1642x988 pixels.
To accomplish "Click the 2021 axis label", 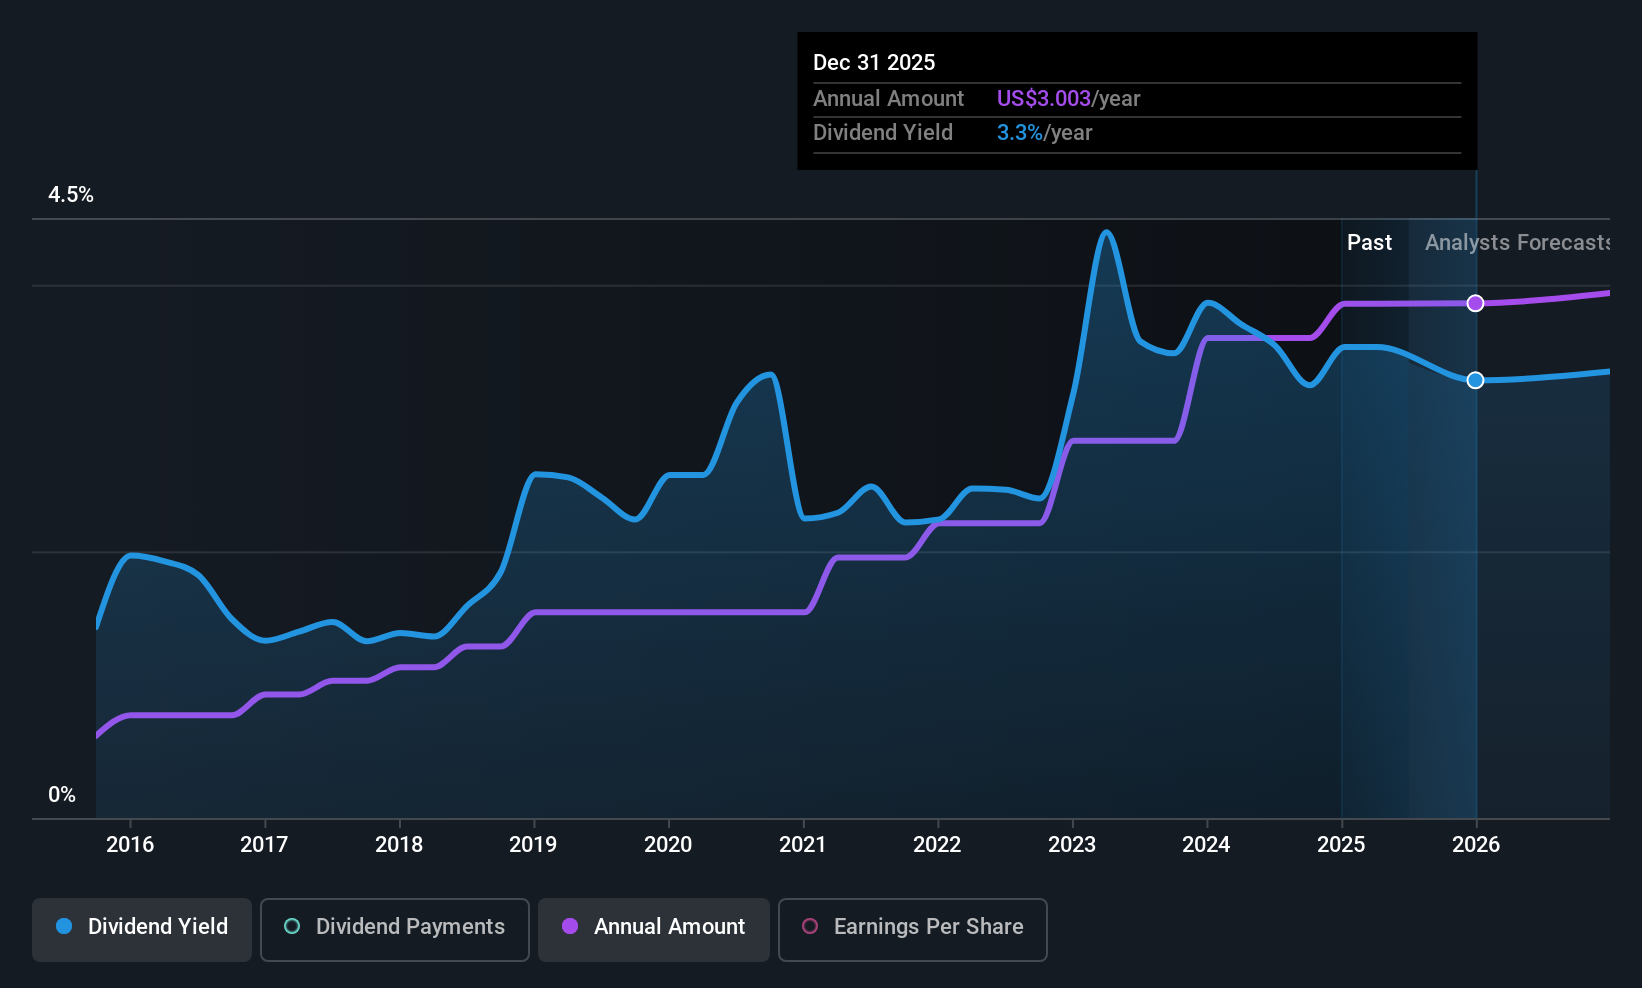I will (x=803, y=844).
